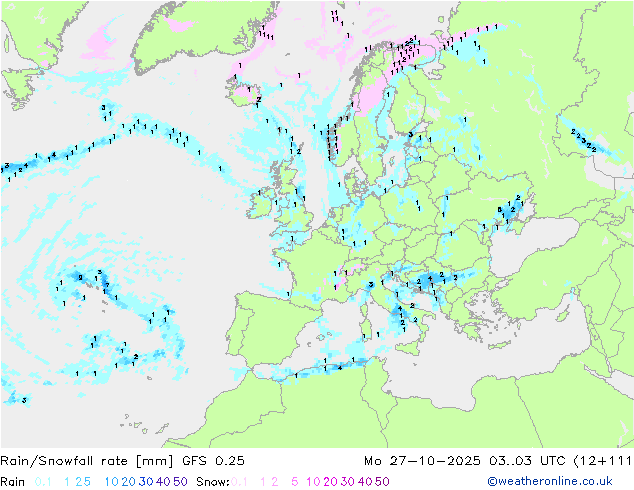Pick the snow legend 10 value

point(313,482)
